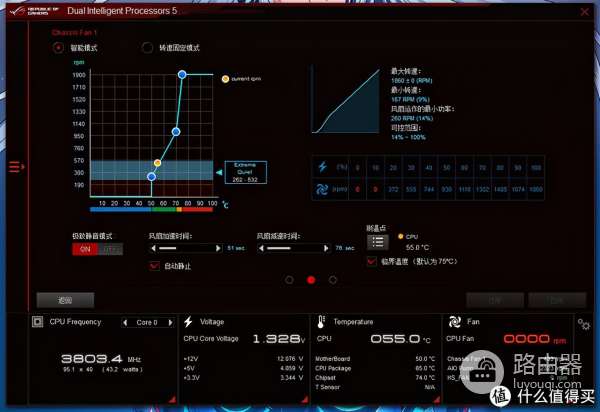
Task: Click the Core 0 selector label
Action: pos(147,322)
